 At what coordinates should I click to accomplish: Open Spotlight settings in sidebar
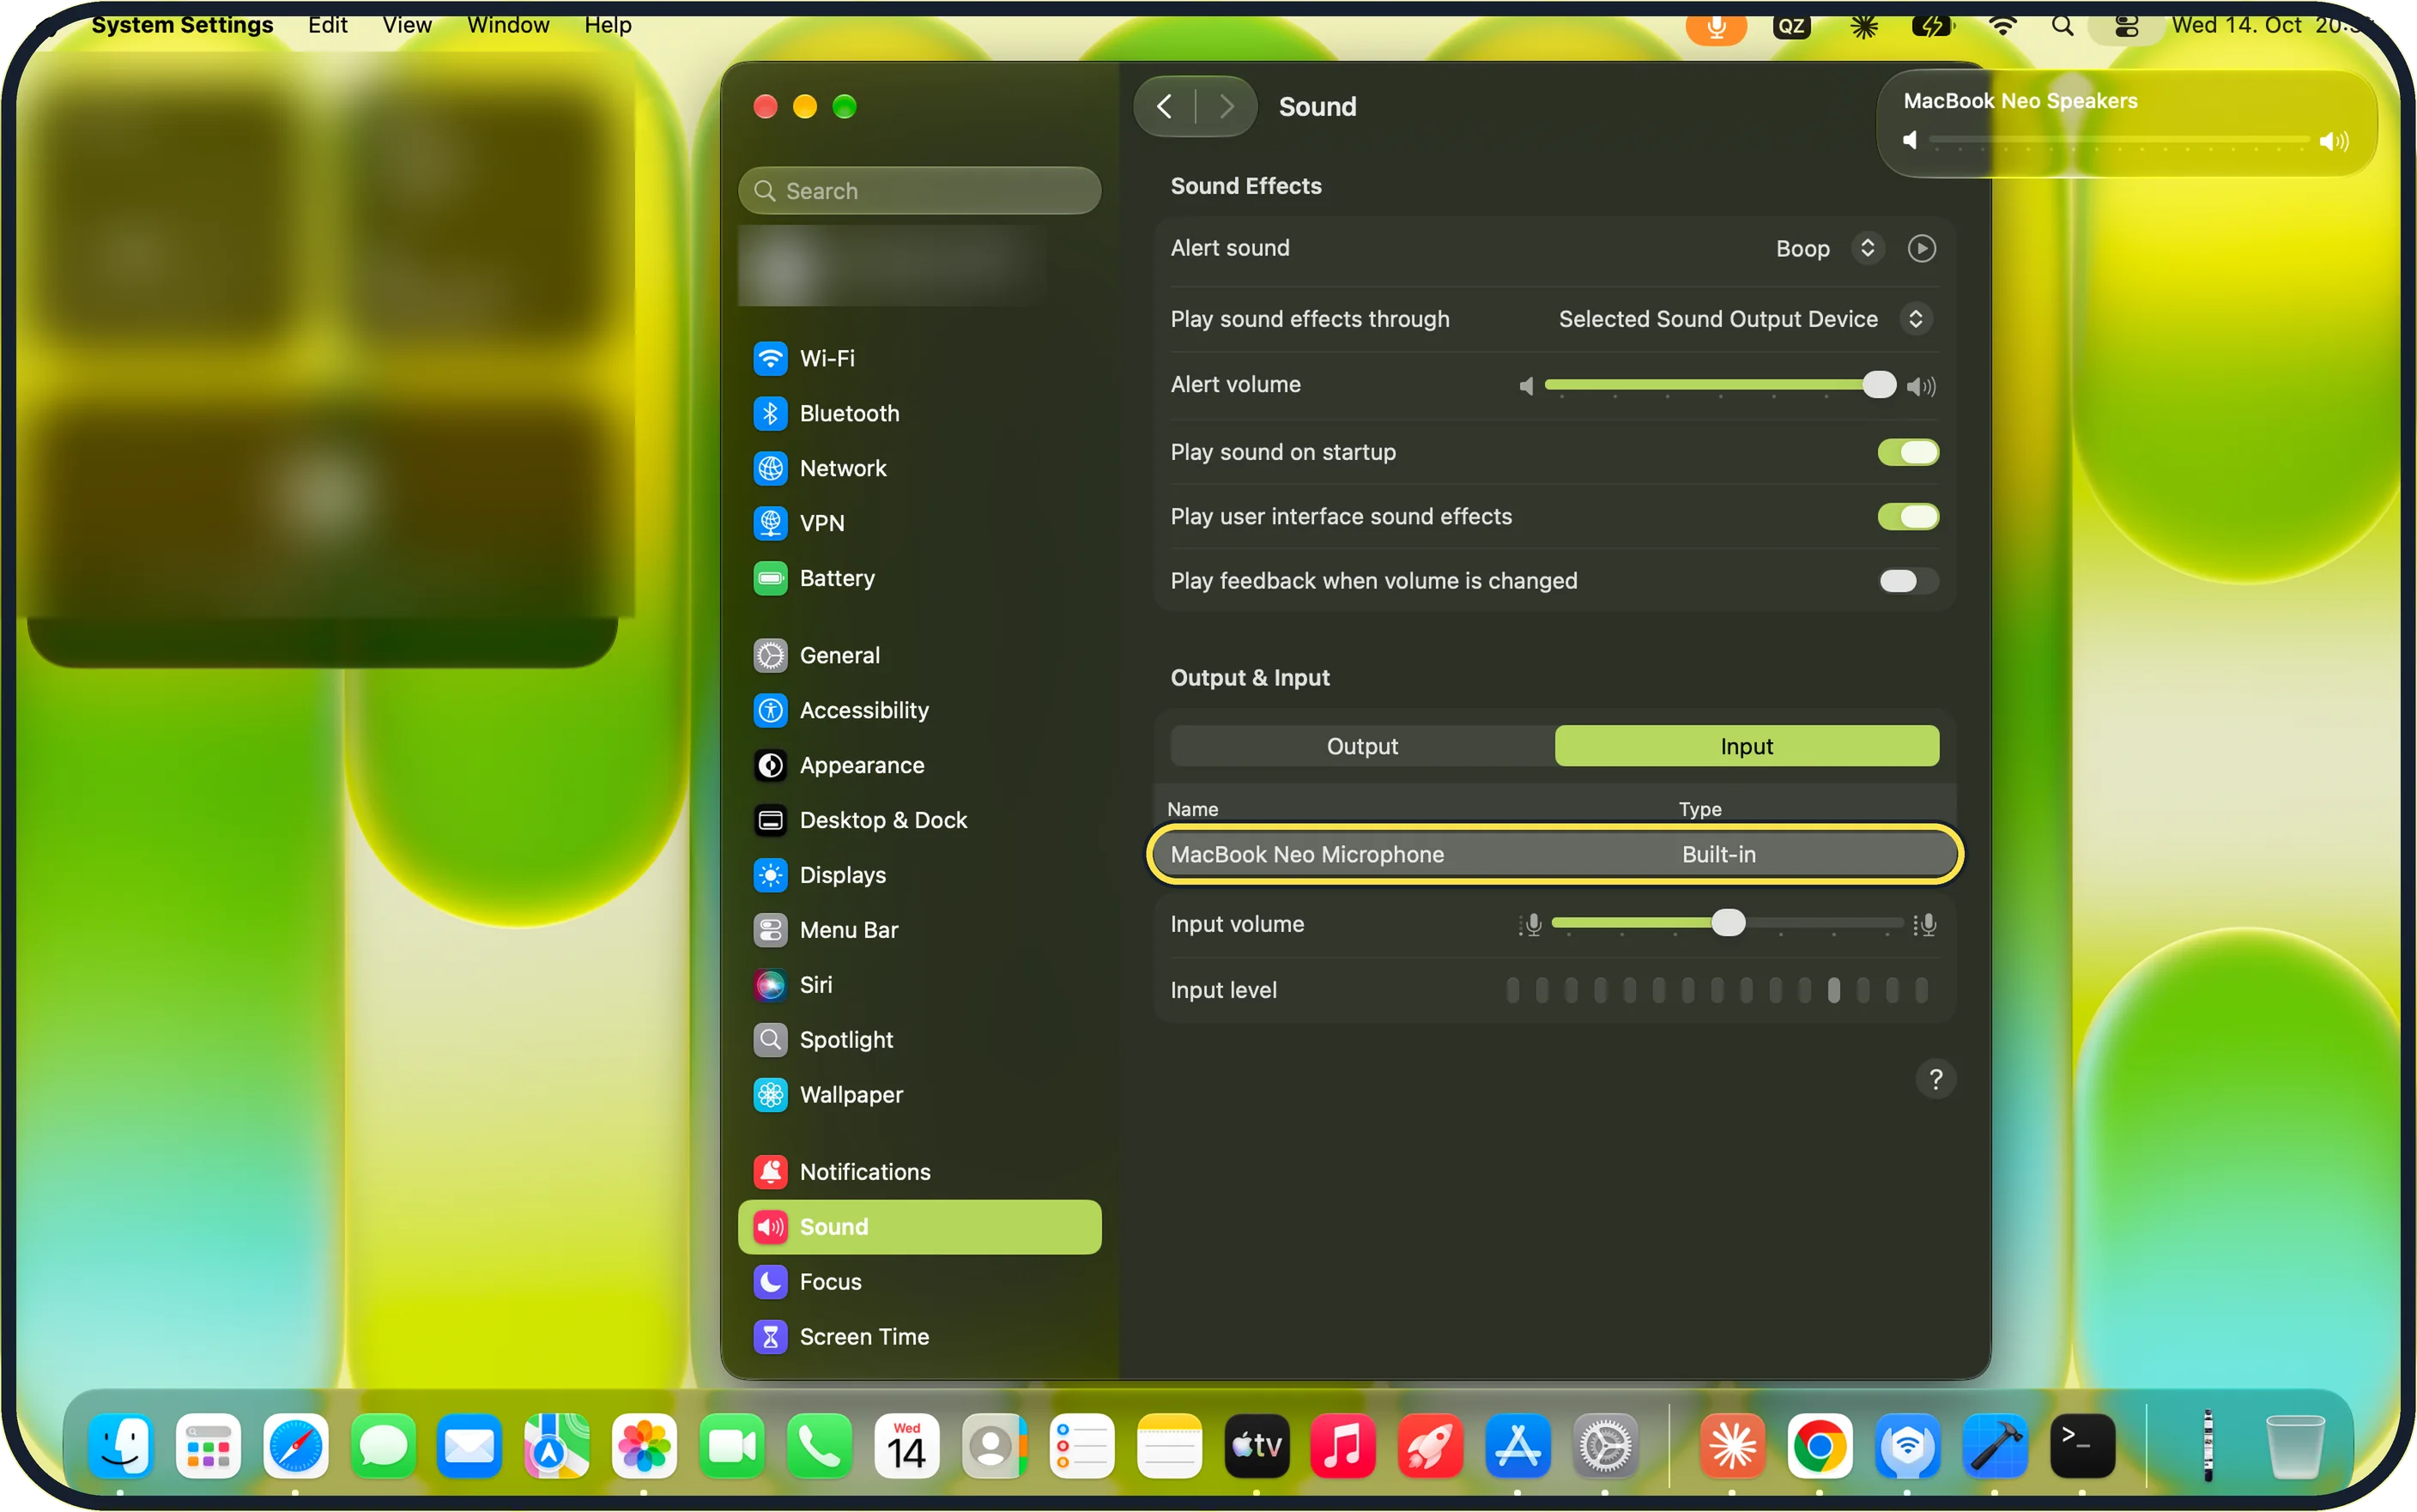click(x=918, y=1040)
